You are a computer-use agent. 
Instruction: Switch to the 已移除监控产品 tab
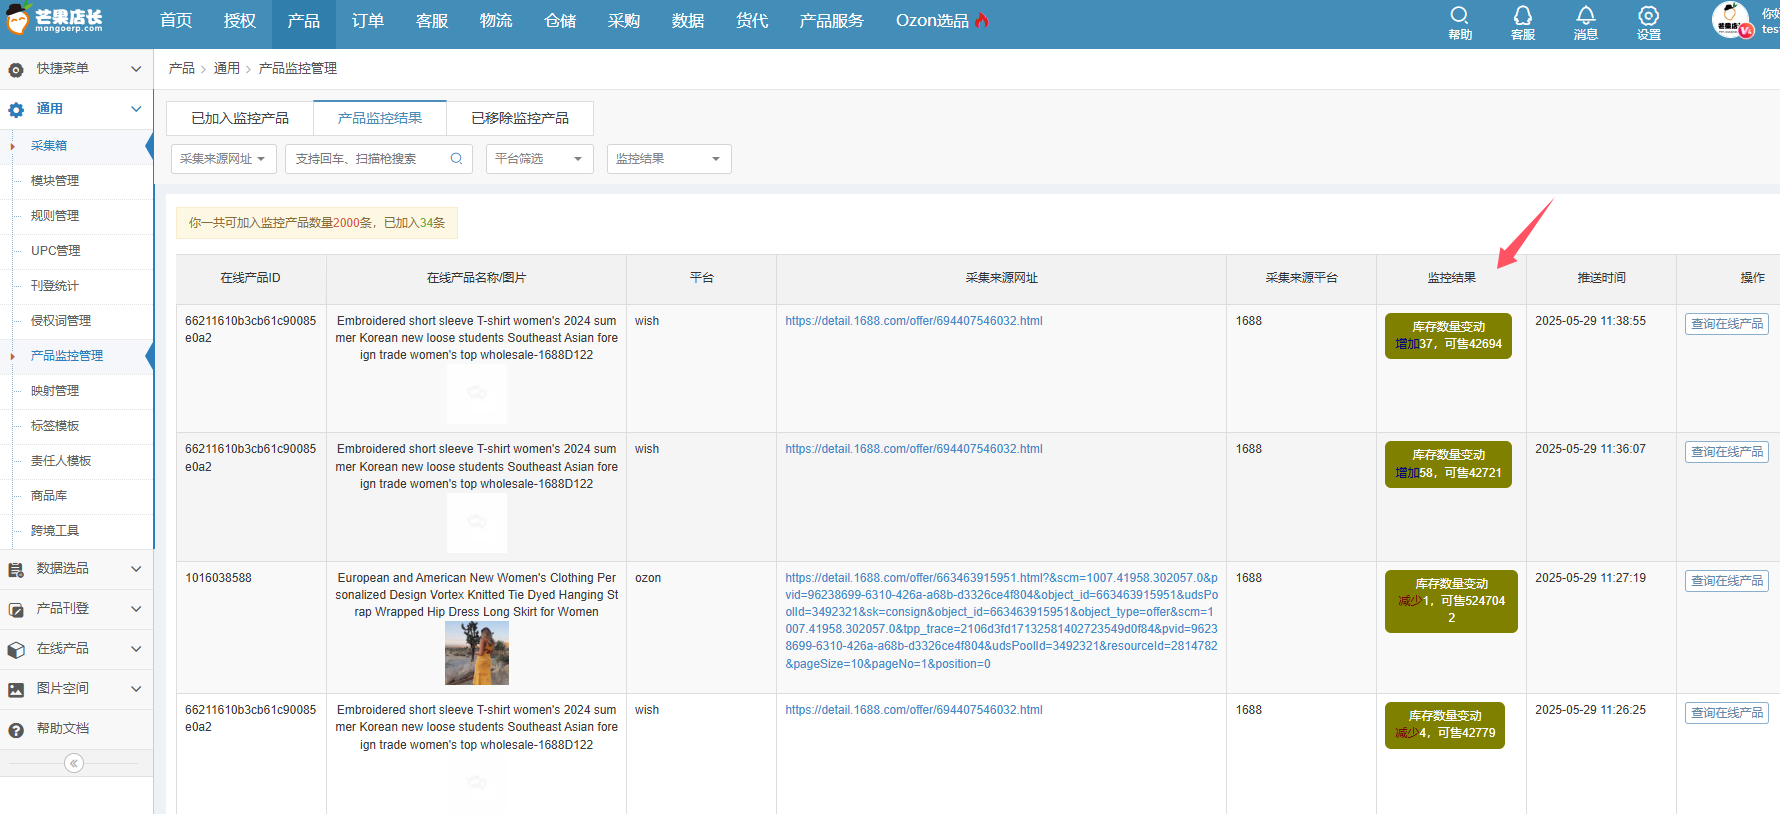click(x=520, y=118)
